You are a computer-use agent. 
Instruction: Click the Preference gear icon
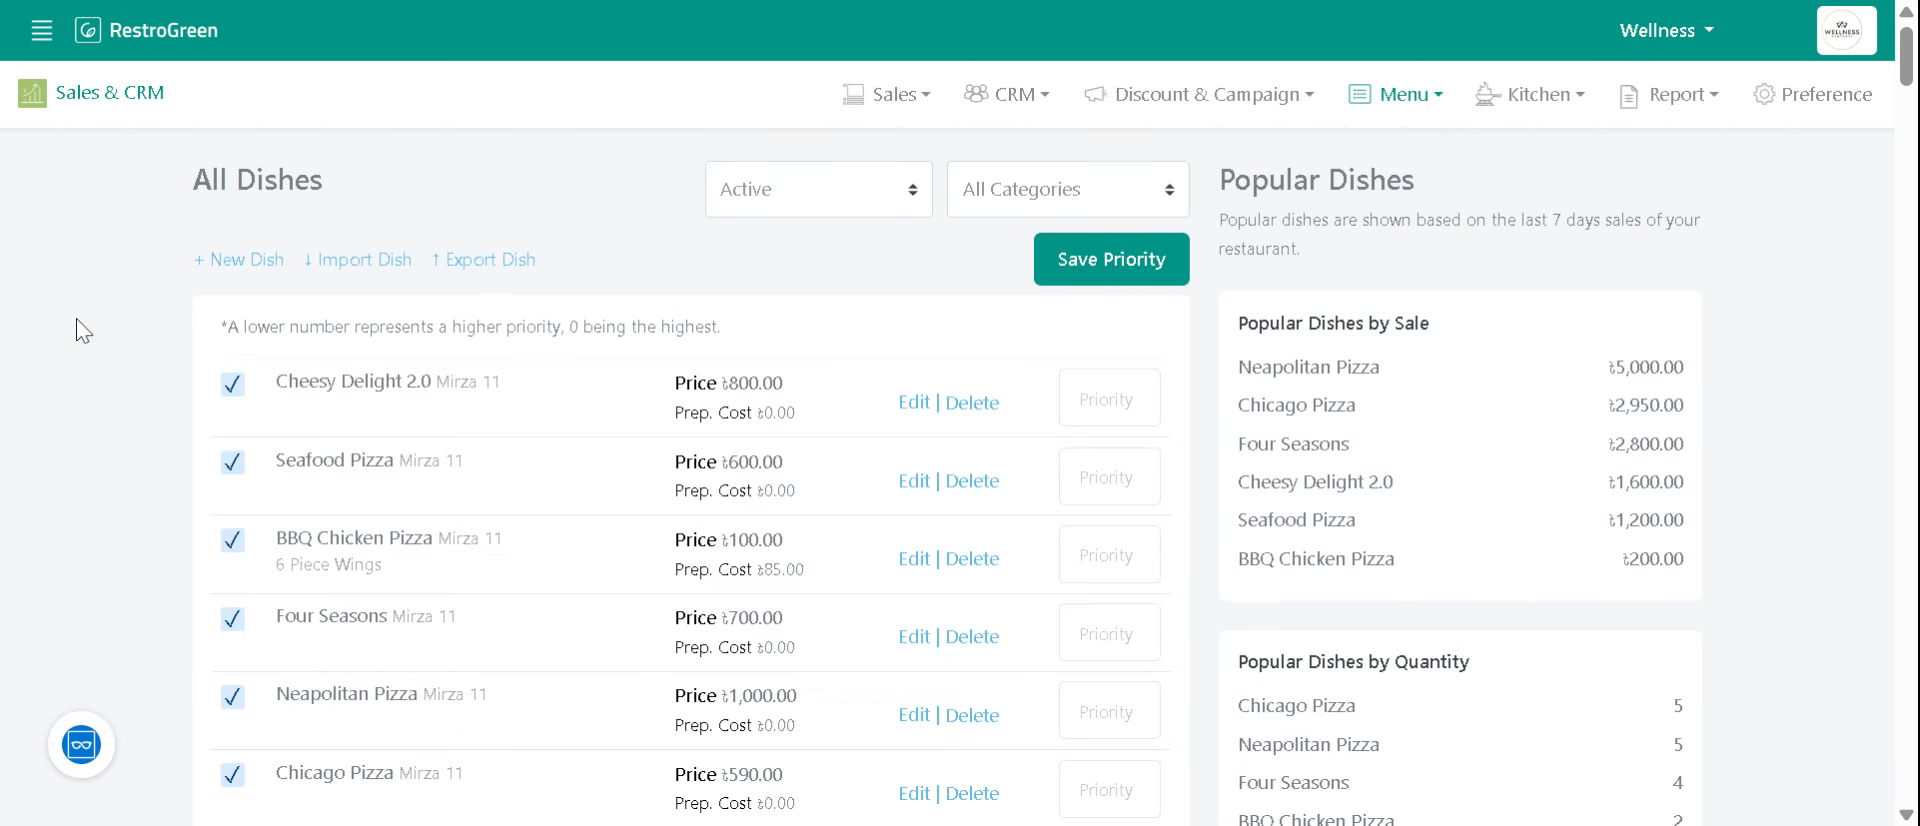(x=1764, y=94)
